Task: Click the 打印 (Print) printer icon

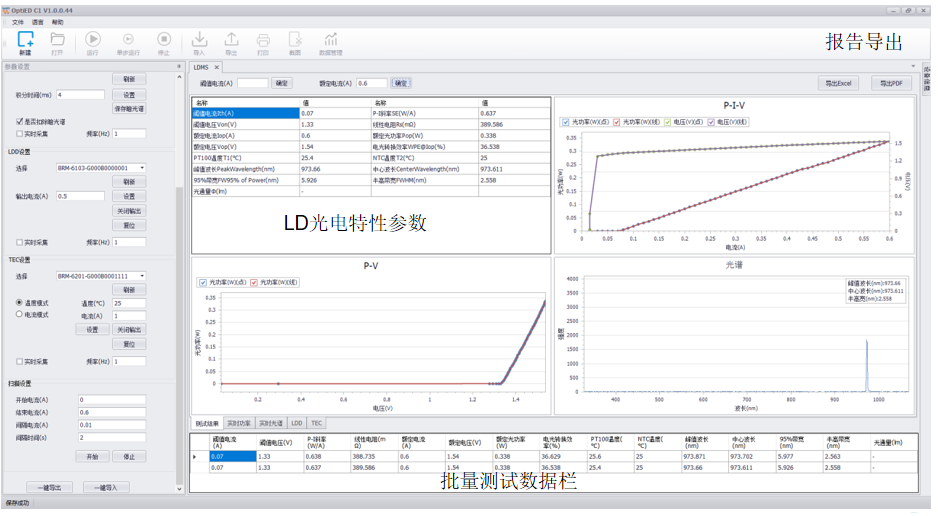Action: tap(263, 40)
